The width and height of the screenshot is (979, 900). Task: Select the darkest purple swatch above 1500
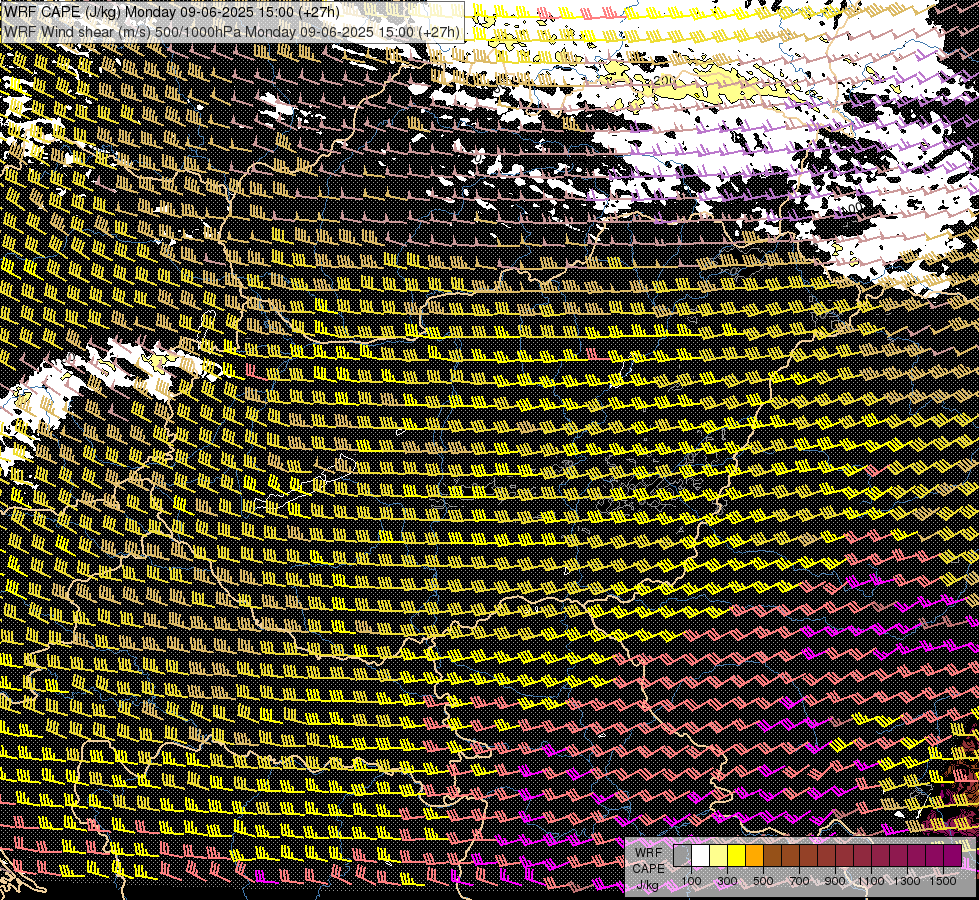952,856
